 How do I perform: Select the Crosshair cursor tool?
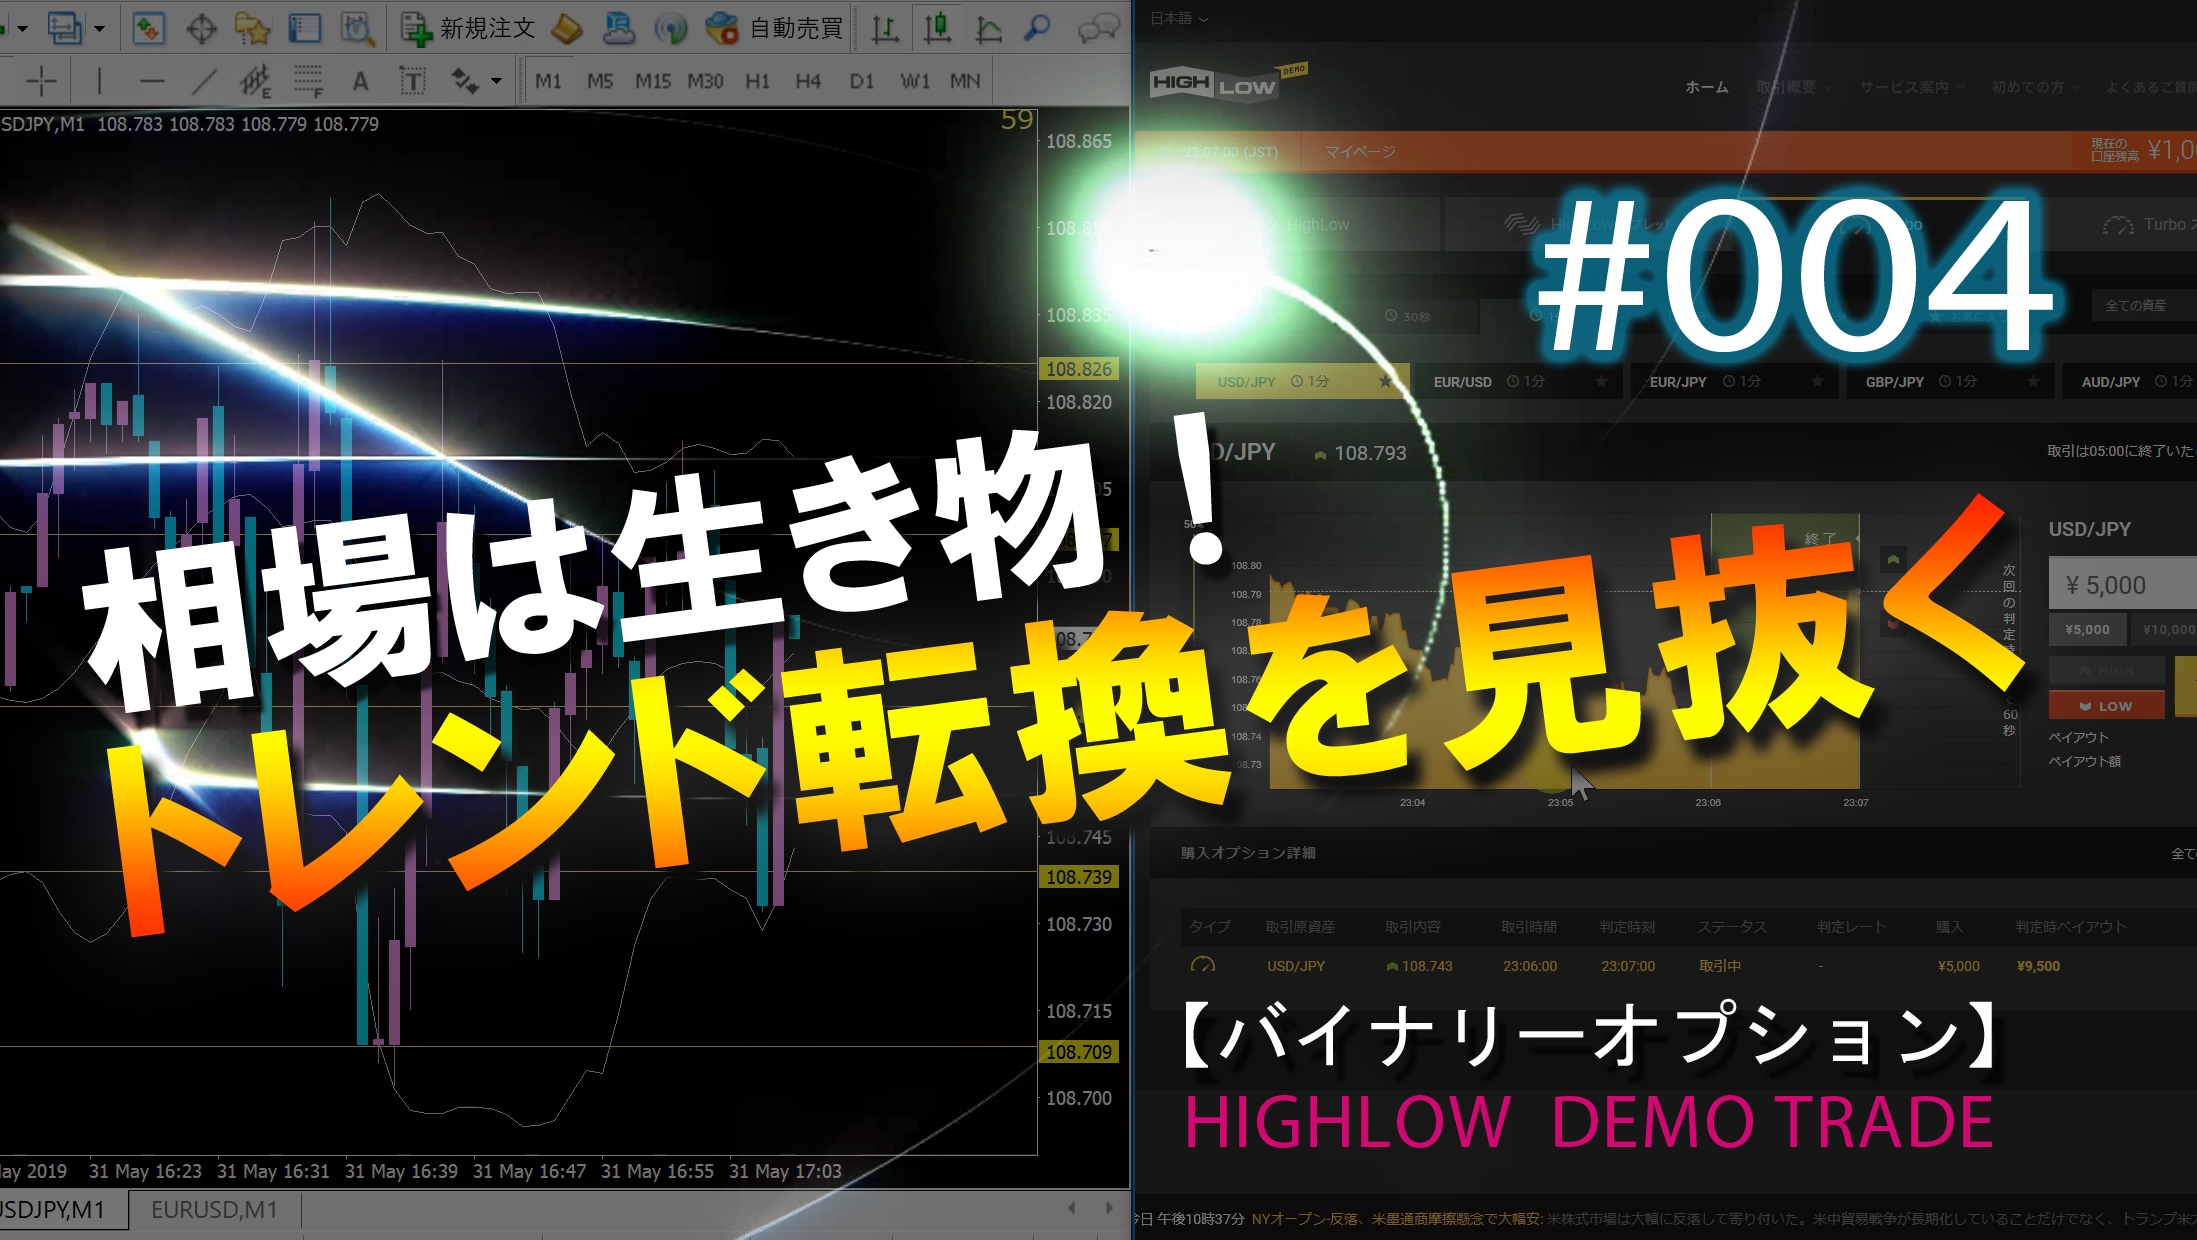pyautogui.click(x=41, y=81)
